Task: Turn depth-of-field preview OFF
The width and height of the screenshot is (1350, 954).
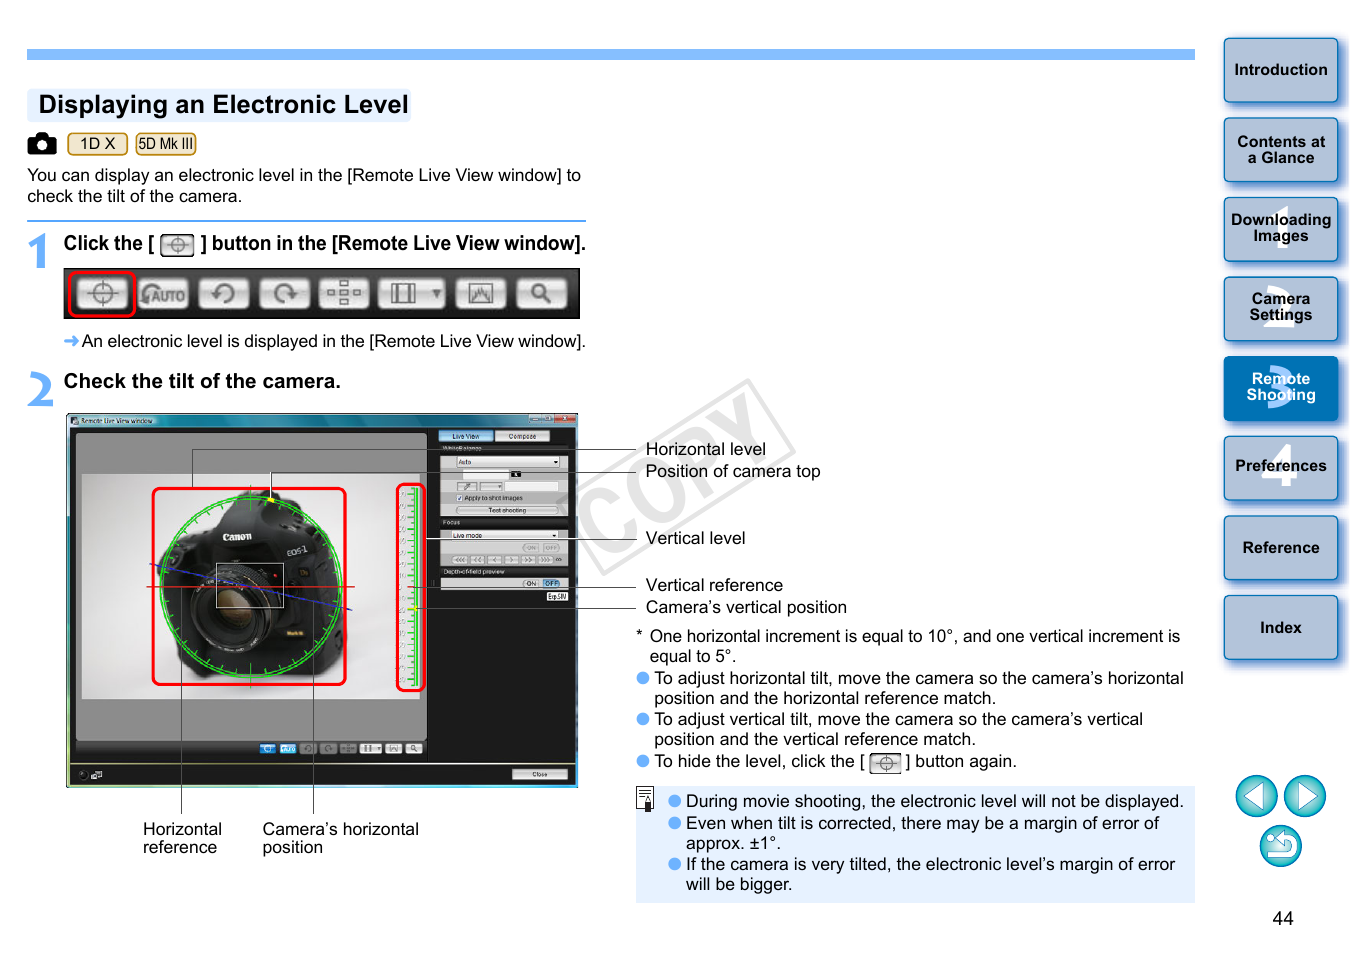Action: (552, 583)
